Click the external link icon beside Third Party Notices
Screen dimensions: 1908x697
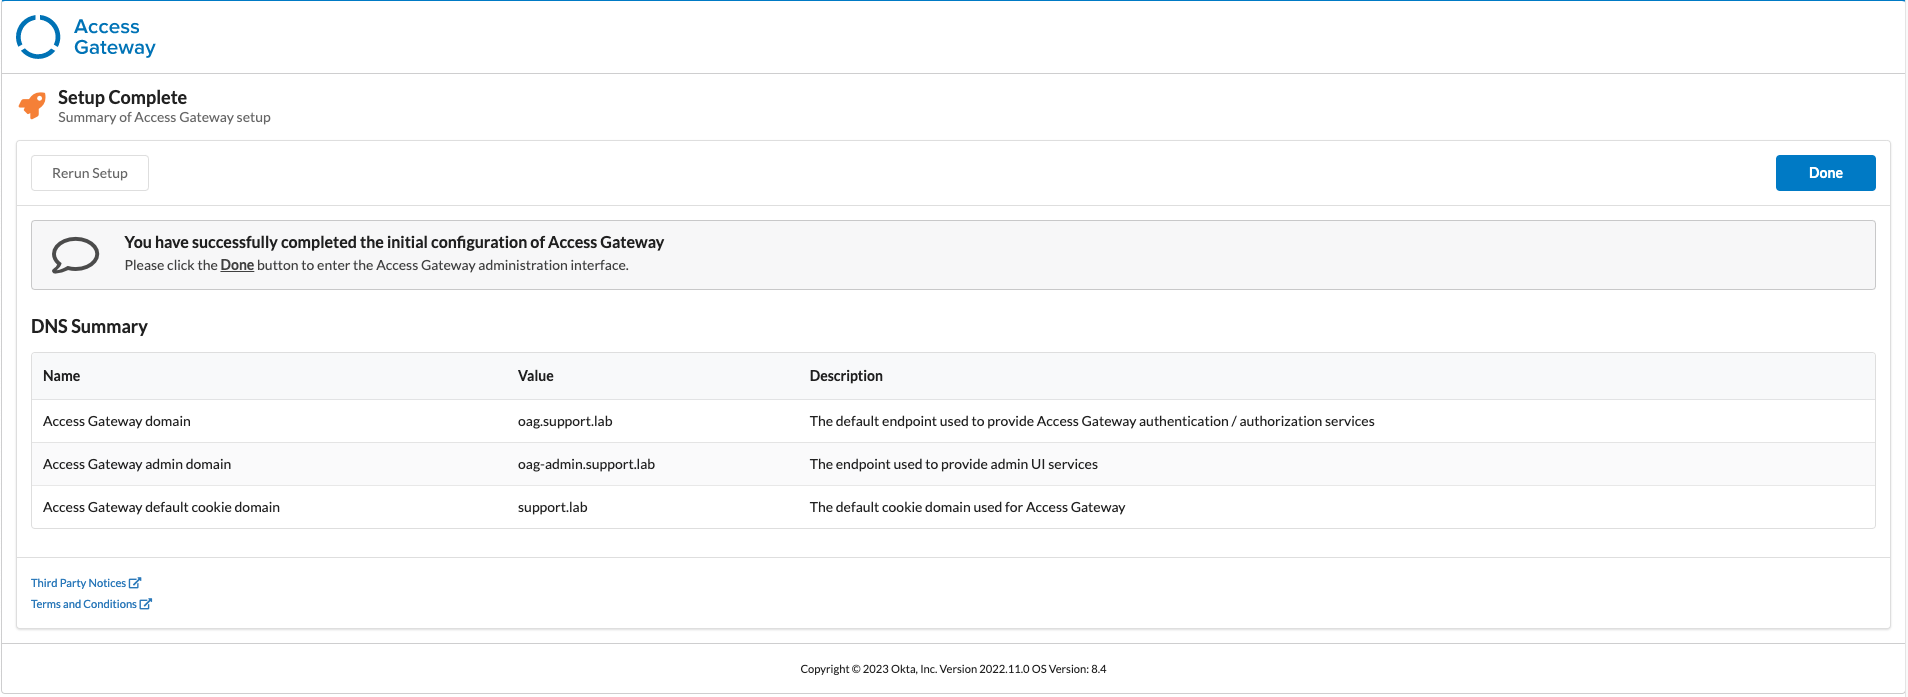[x=135, y=583]
